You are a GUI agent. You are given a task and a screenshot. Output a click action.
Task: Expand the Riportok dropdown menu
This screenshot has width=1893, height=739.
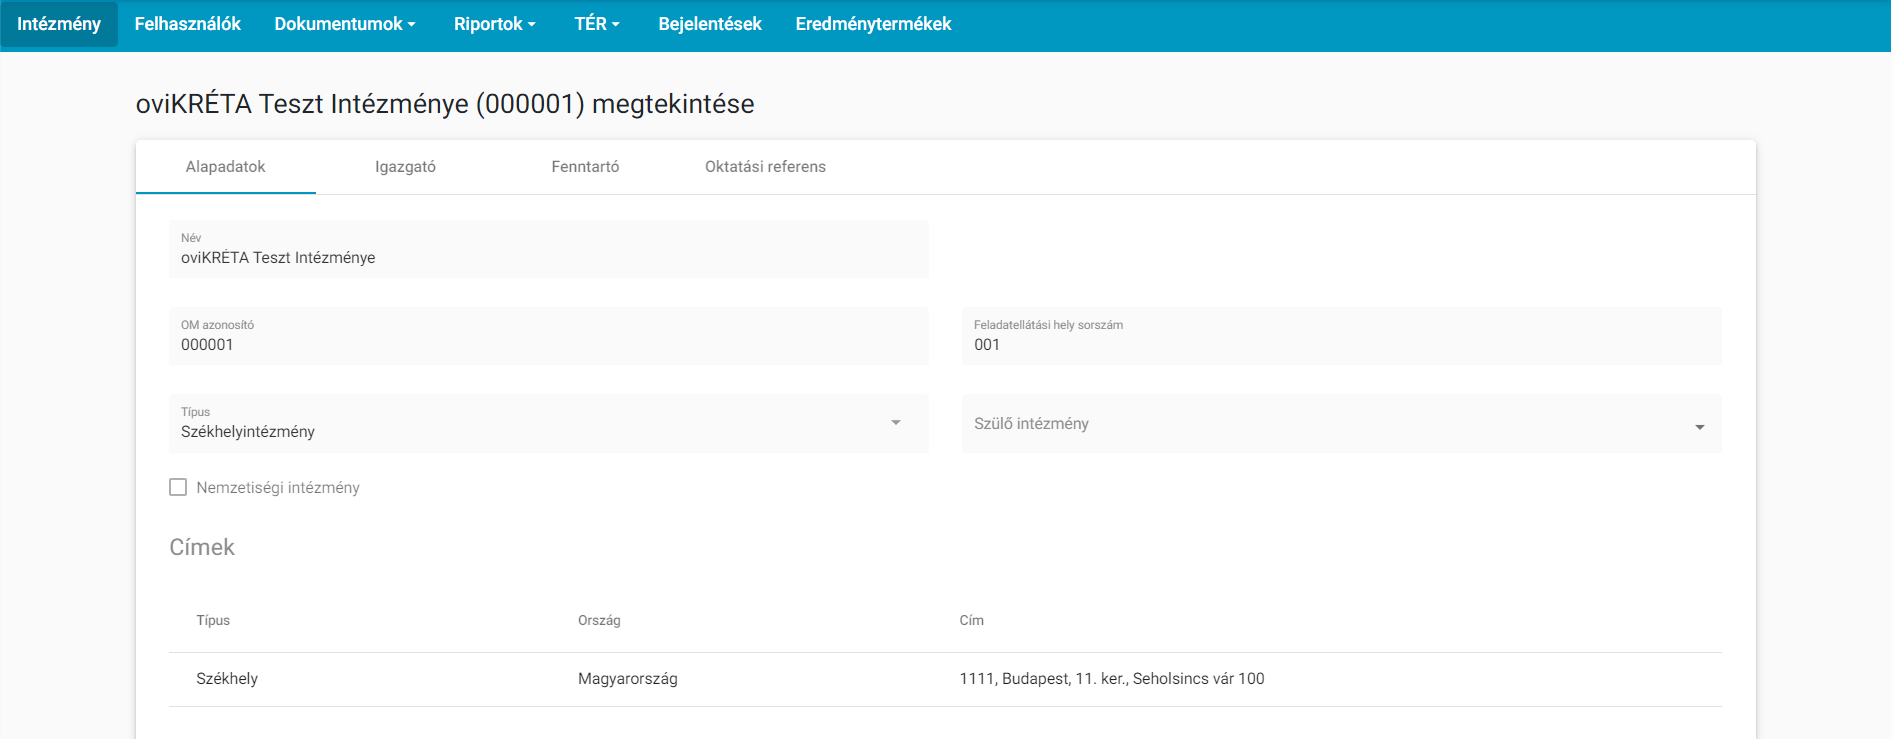click(495, 24)
